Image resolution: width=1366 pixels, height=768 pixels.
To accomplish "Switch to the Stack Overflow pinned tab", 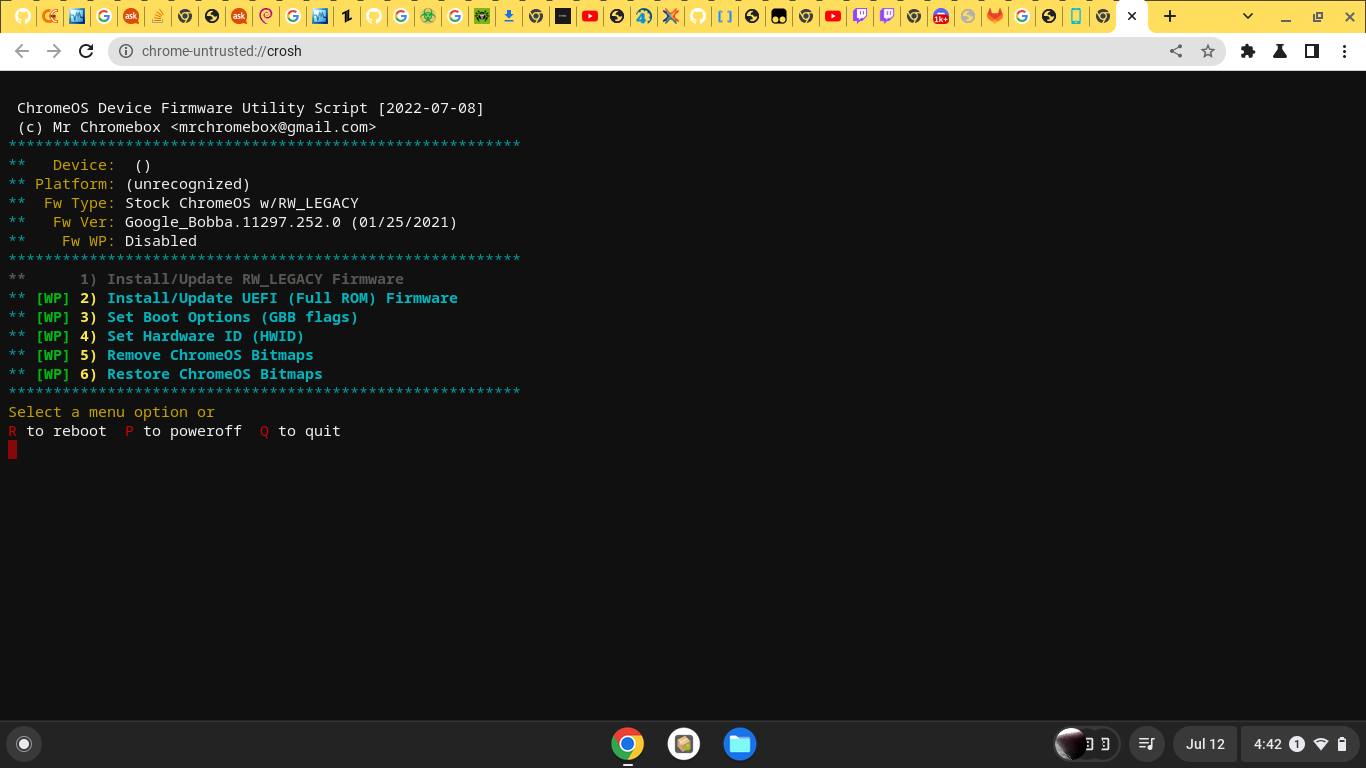I will [158, 16].
